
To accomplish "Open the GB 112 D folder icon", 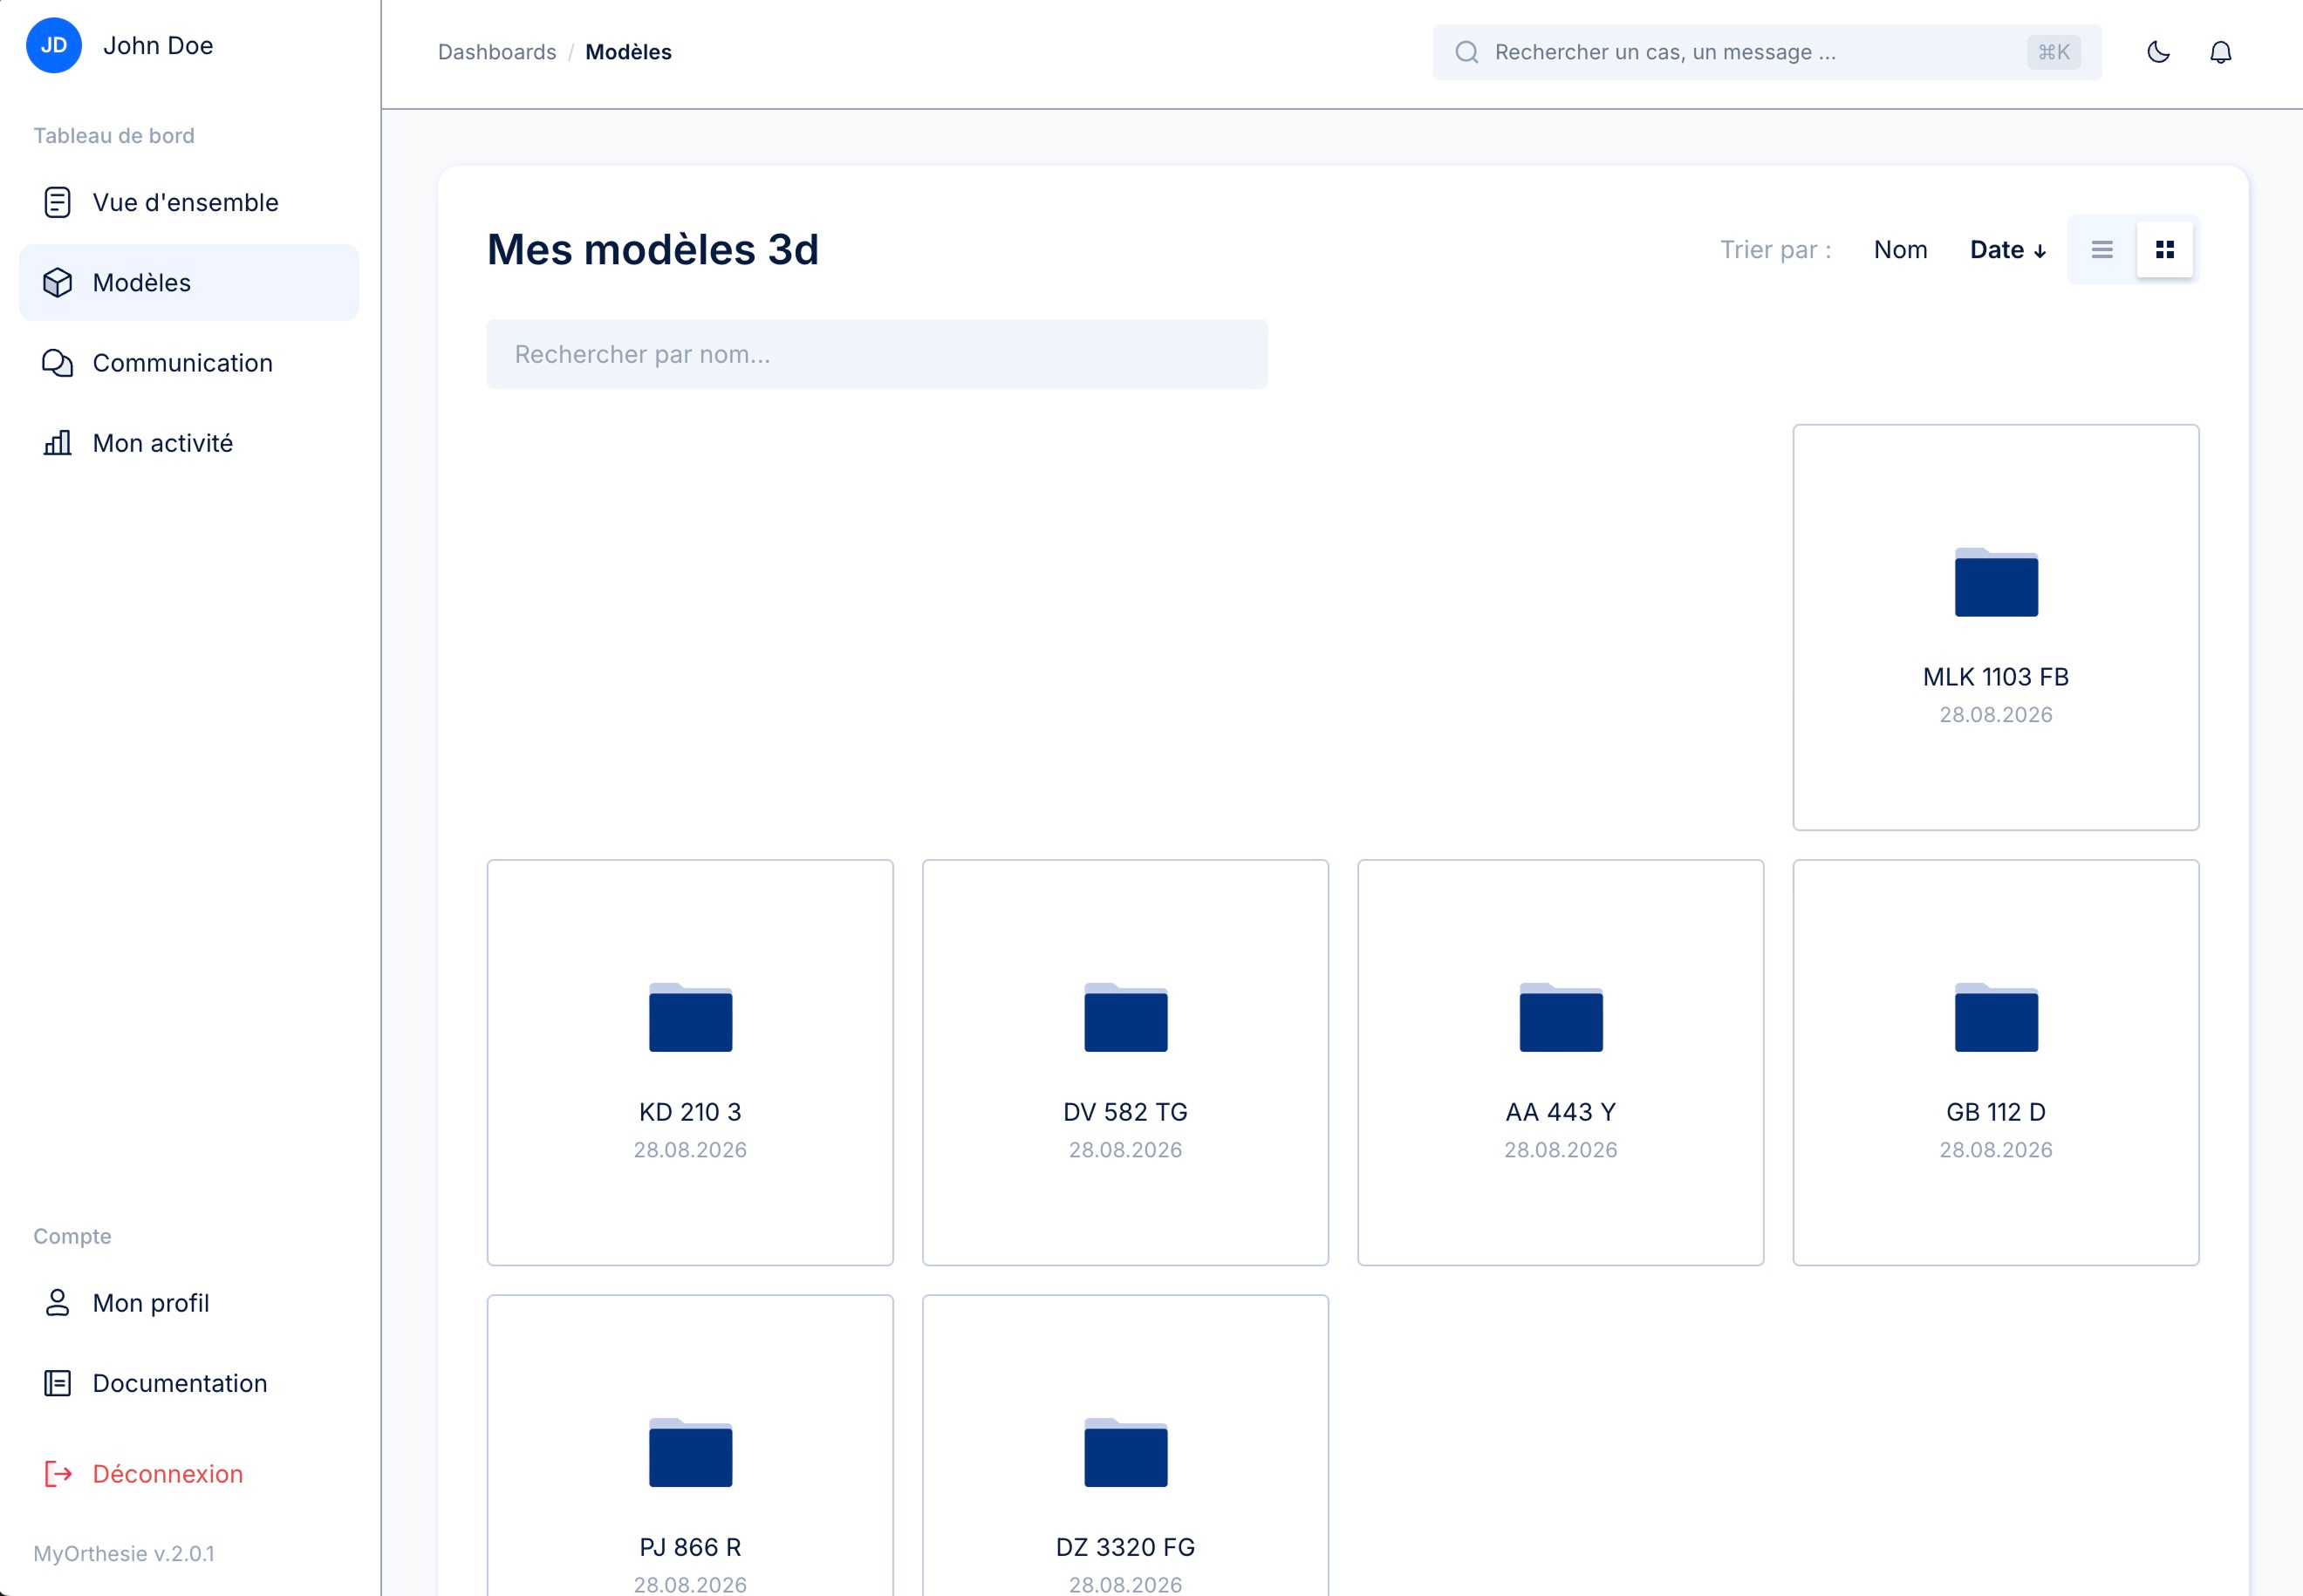I will pos(1996,1017).
